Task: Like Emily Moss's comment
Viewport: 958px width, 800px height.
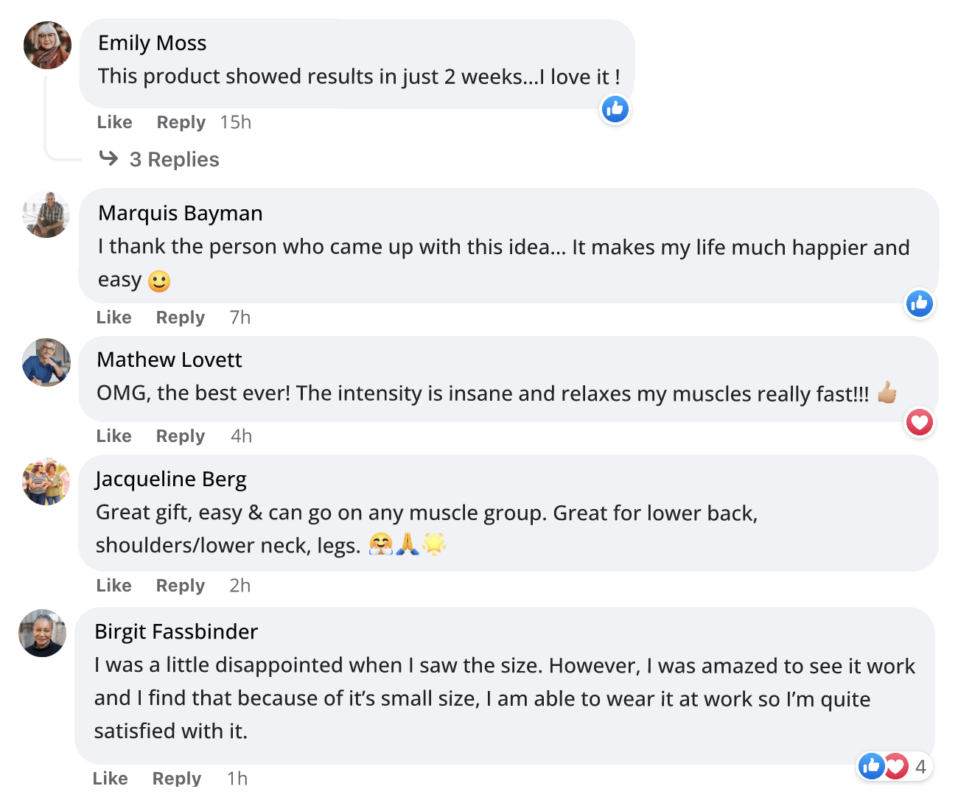Action: (114, 122)
